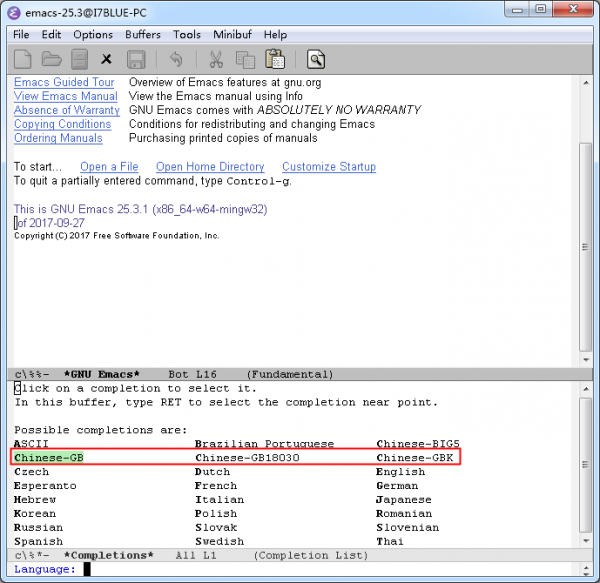Choose the Czech language completion
This screenshot has height=583, width=600.
pos(31,472)
